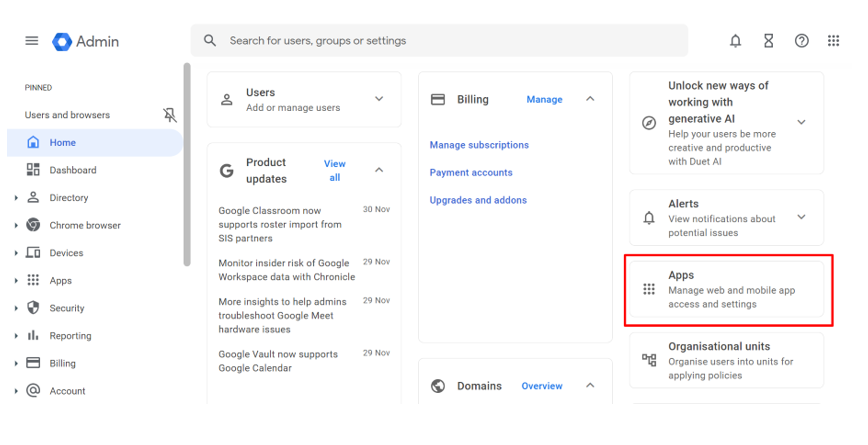Expand the Security tree arrow

16,308
